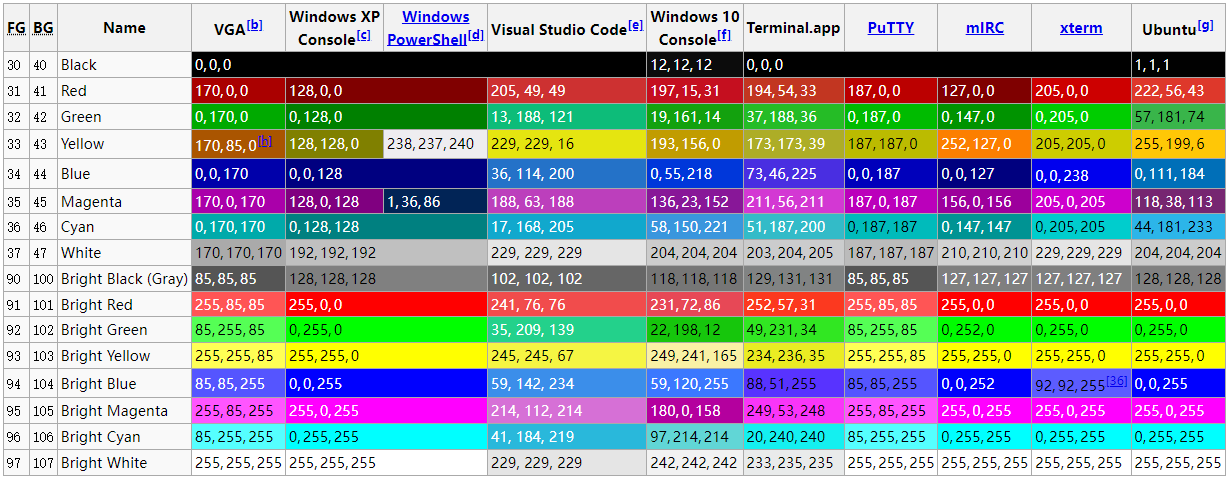Click BG code 43 in Yellow row
Viewport: 1229px width, 479px height.
[41, 144]
